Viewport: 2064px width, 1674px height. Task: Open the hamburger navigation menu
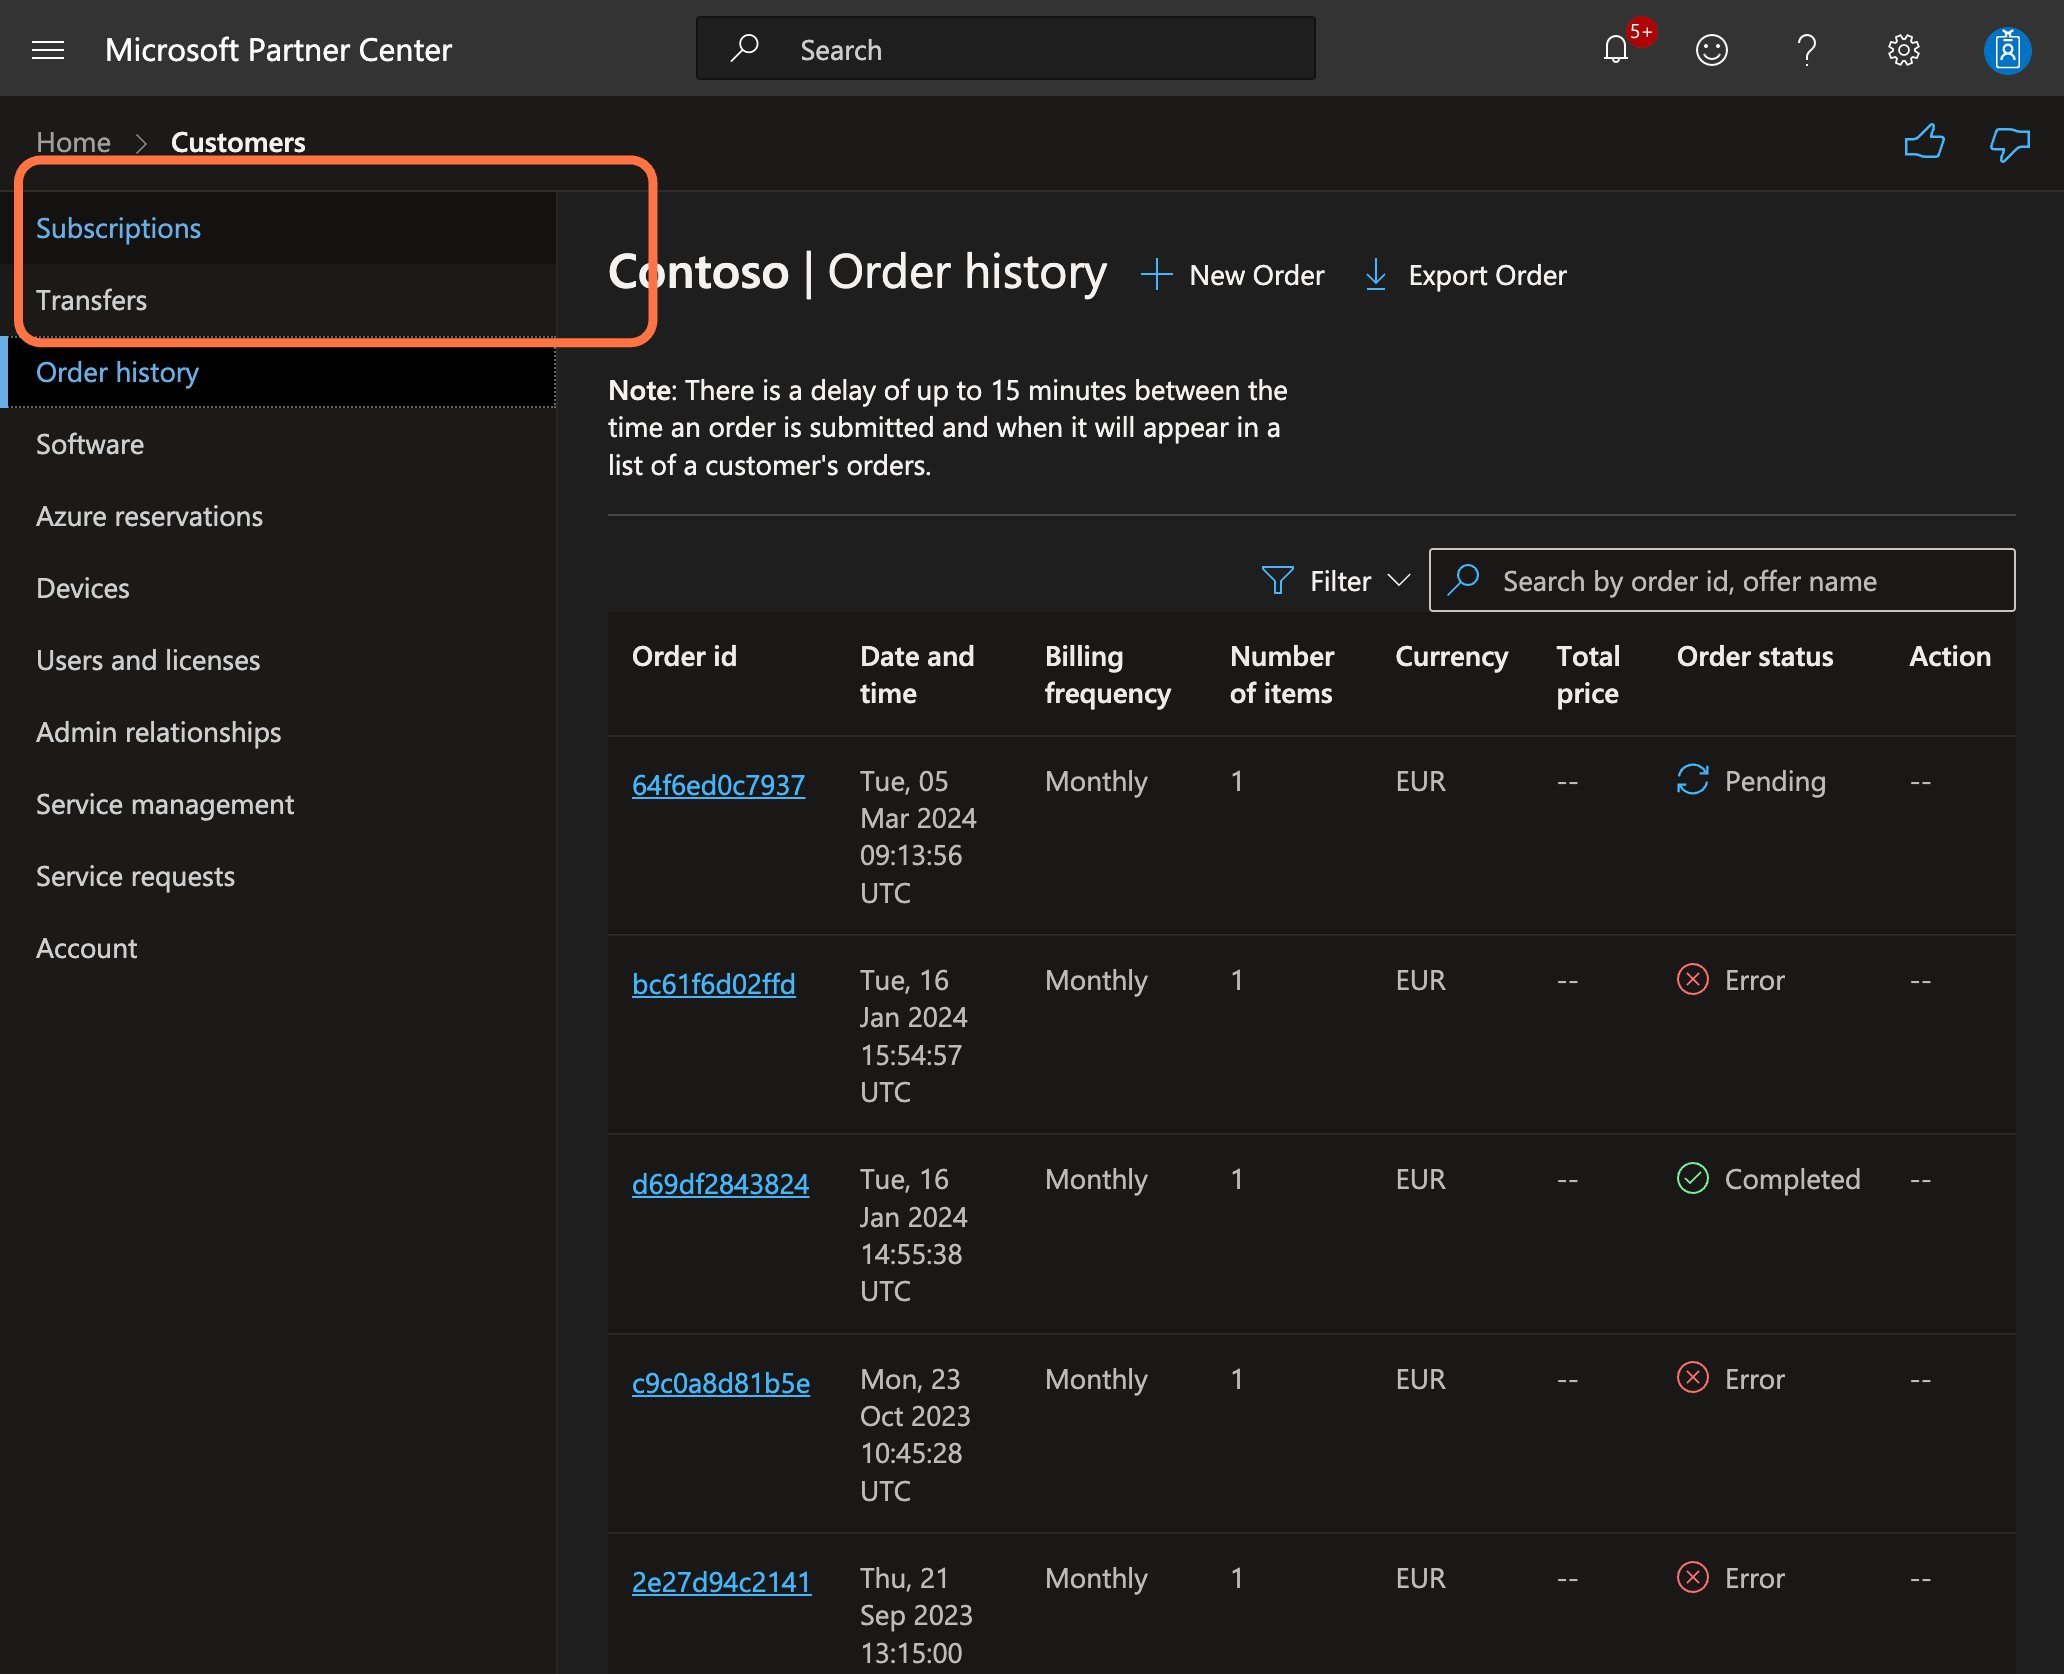[x=48, y=50]
